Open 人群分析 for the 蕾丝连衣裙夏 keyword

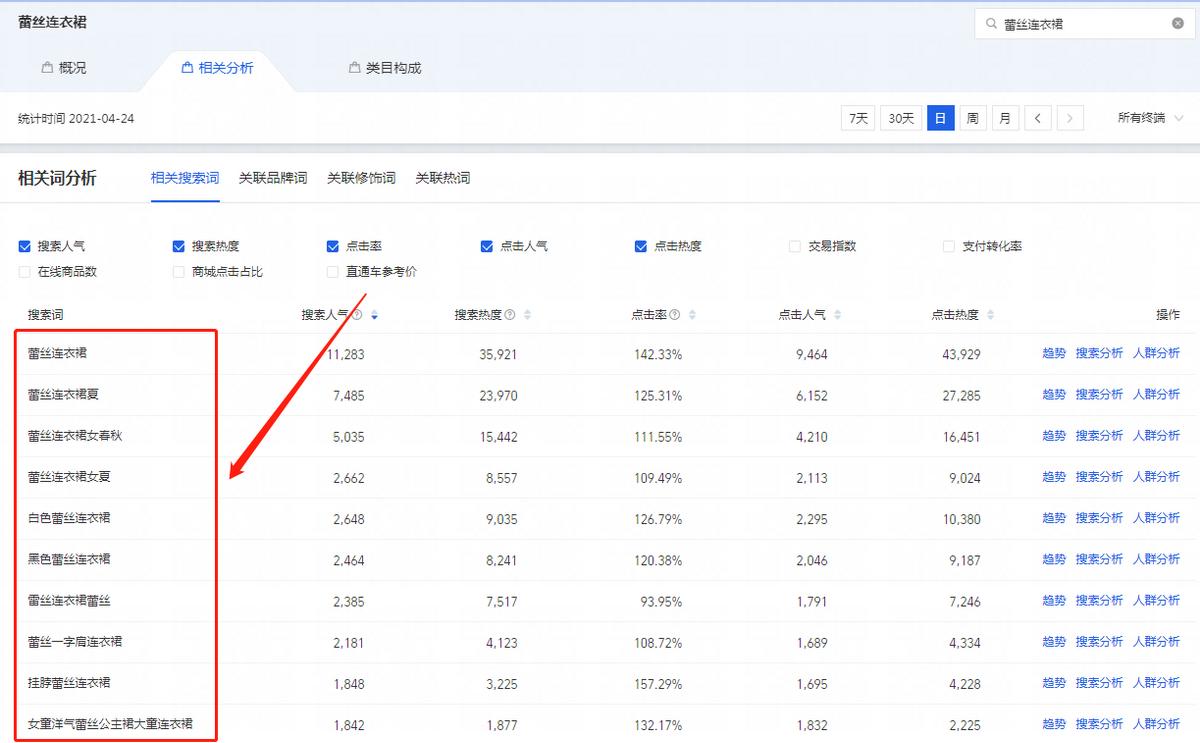pyautogui.click(x=1157, y=394)
